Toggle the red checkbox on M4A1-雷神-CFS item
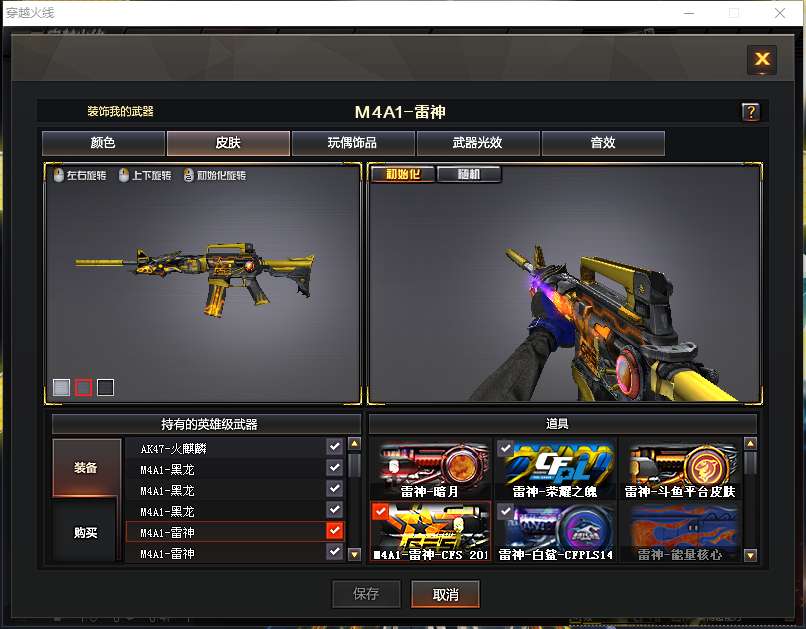The height and width of the screenshot is (629, 806). point(380,511)
